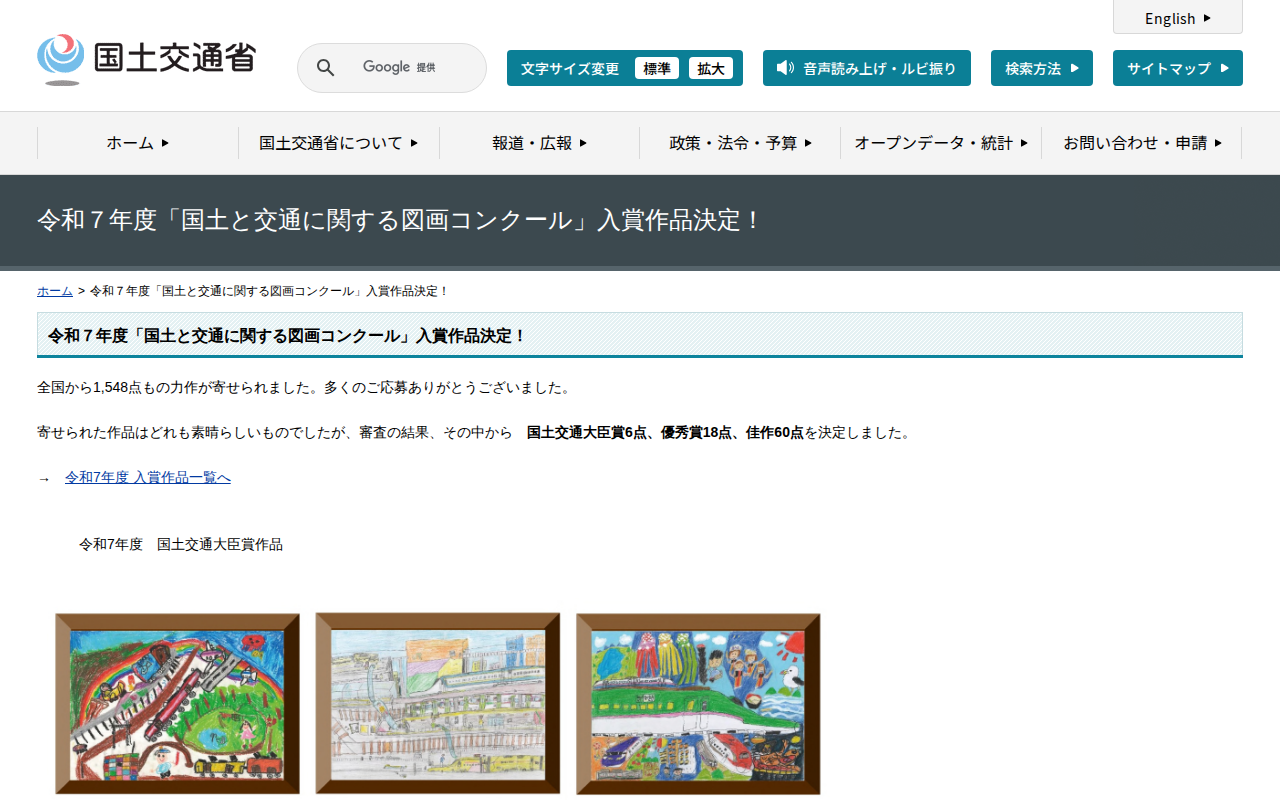The image size is (1280, 800).
Task: Open 検索方法 page
Action: [1042, 68]
